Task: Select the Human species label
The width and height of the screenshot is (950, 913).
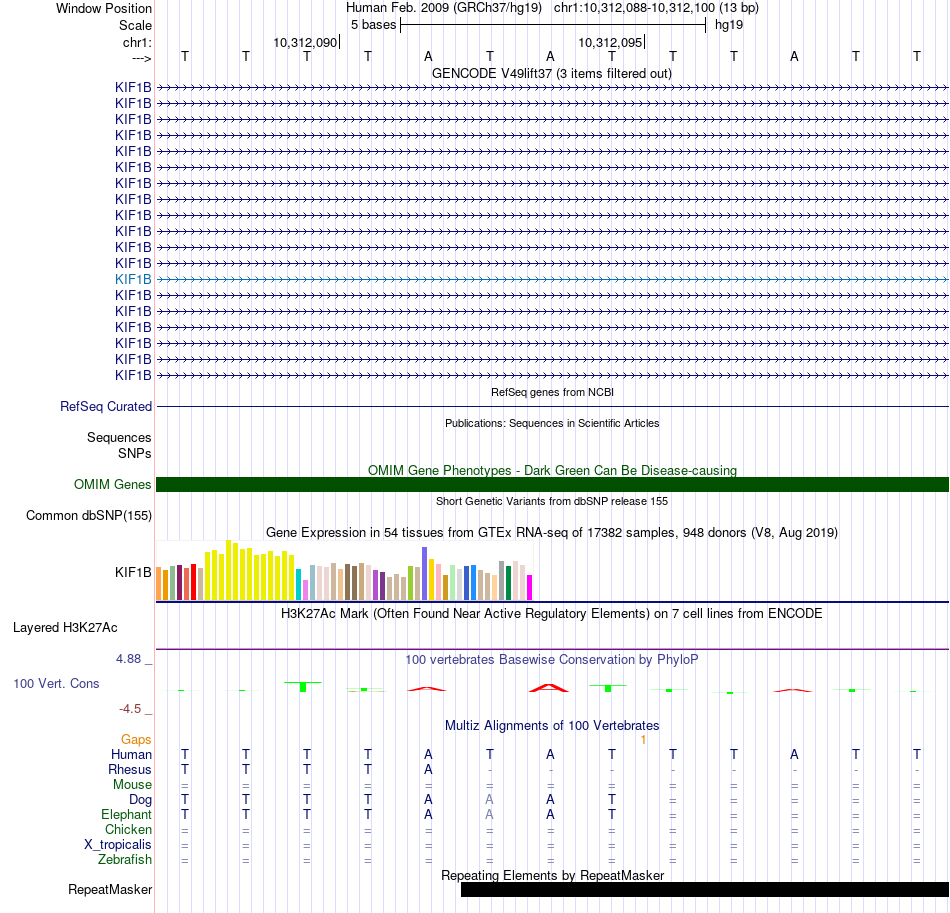Action: click(x=131, y=755)
